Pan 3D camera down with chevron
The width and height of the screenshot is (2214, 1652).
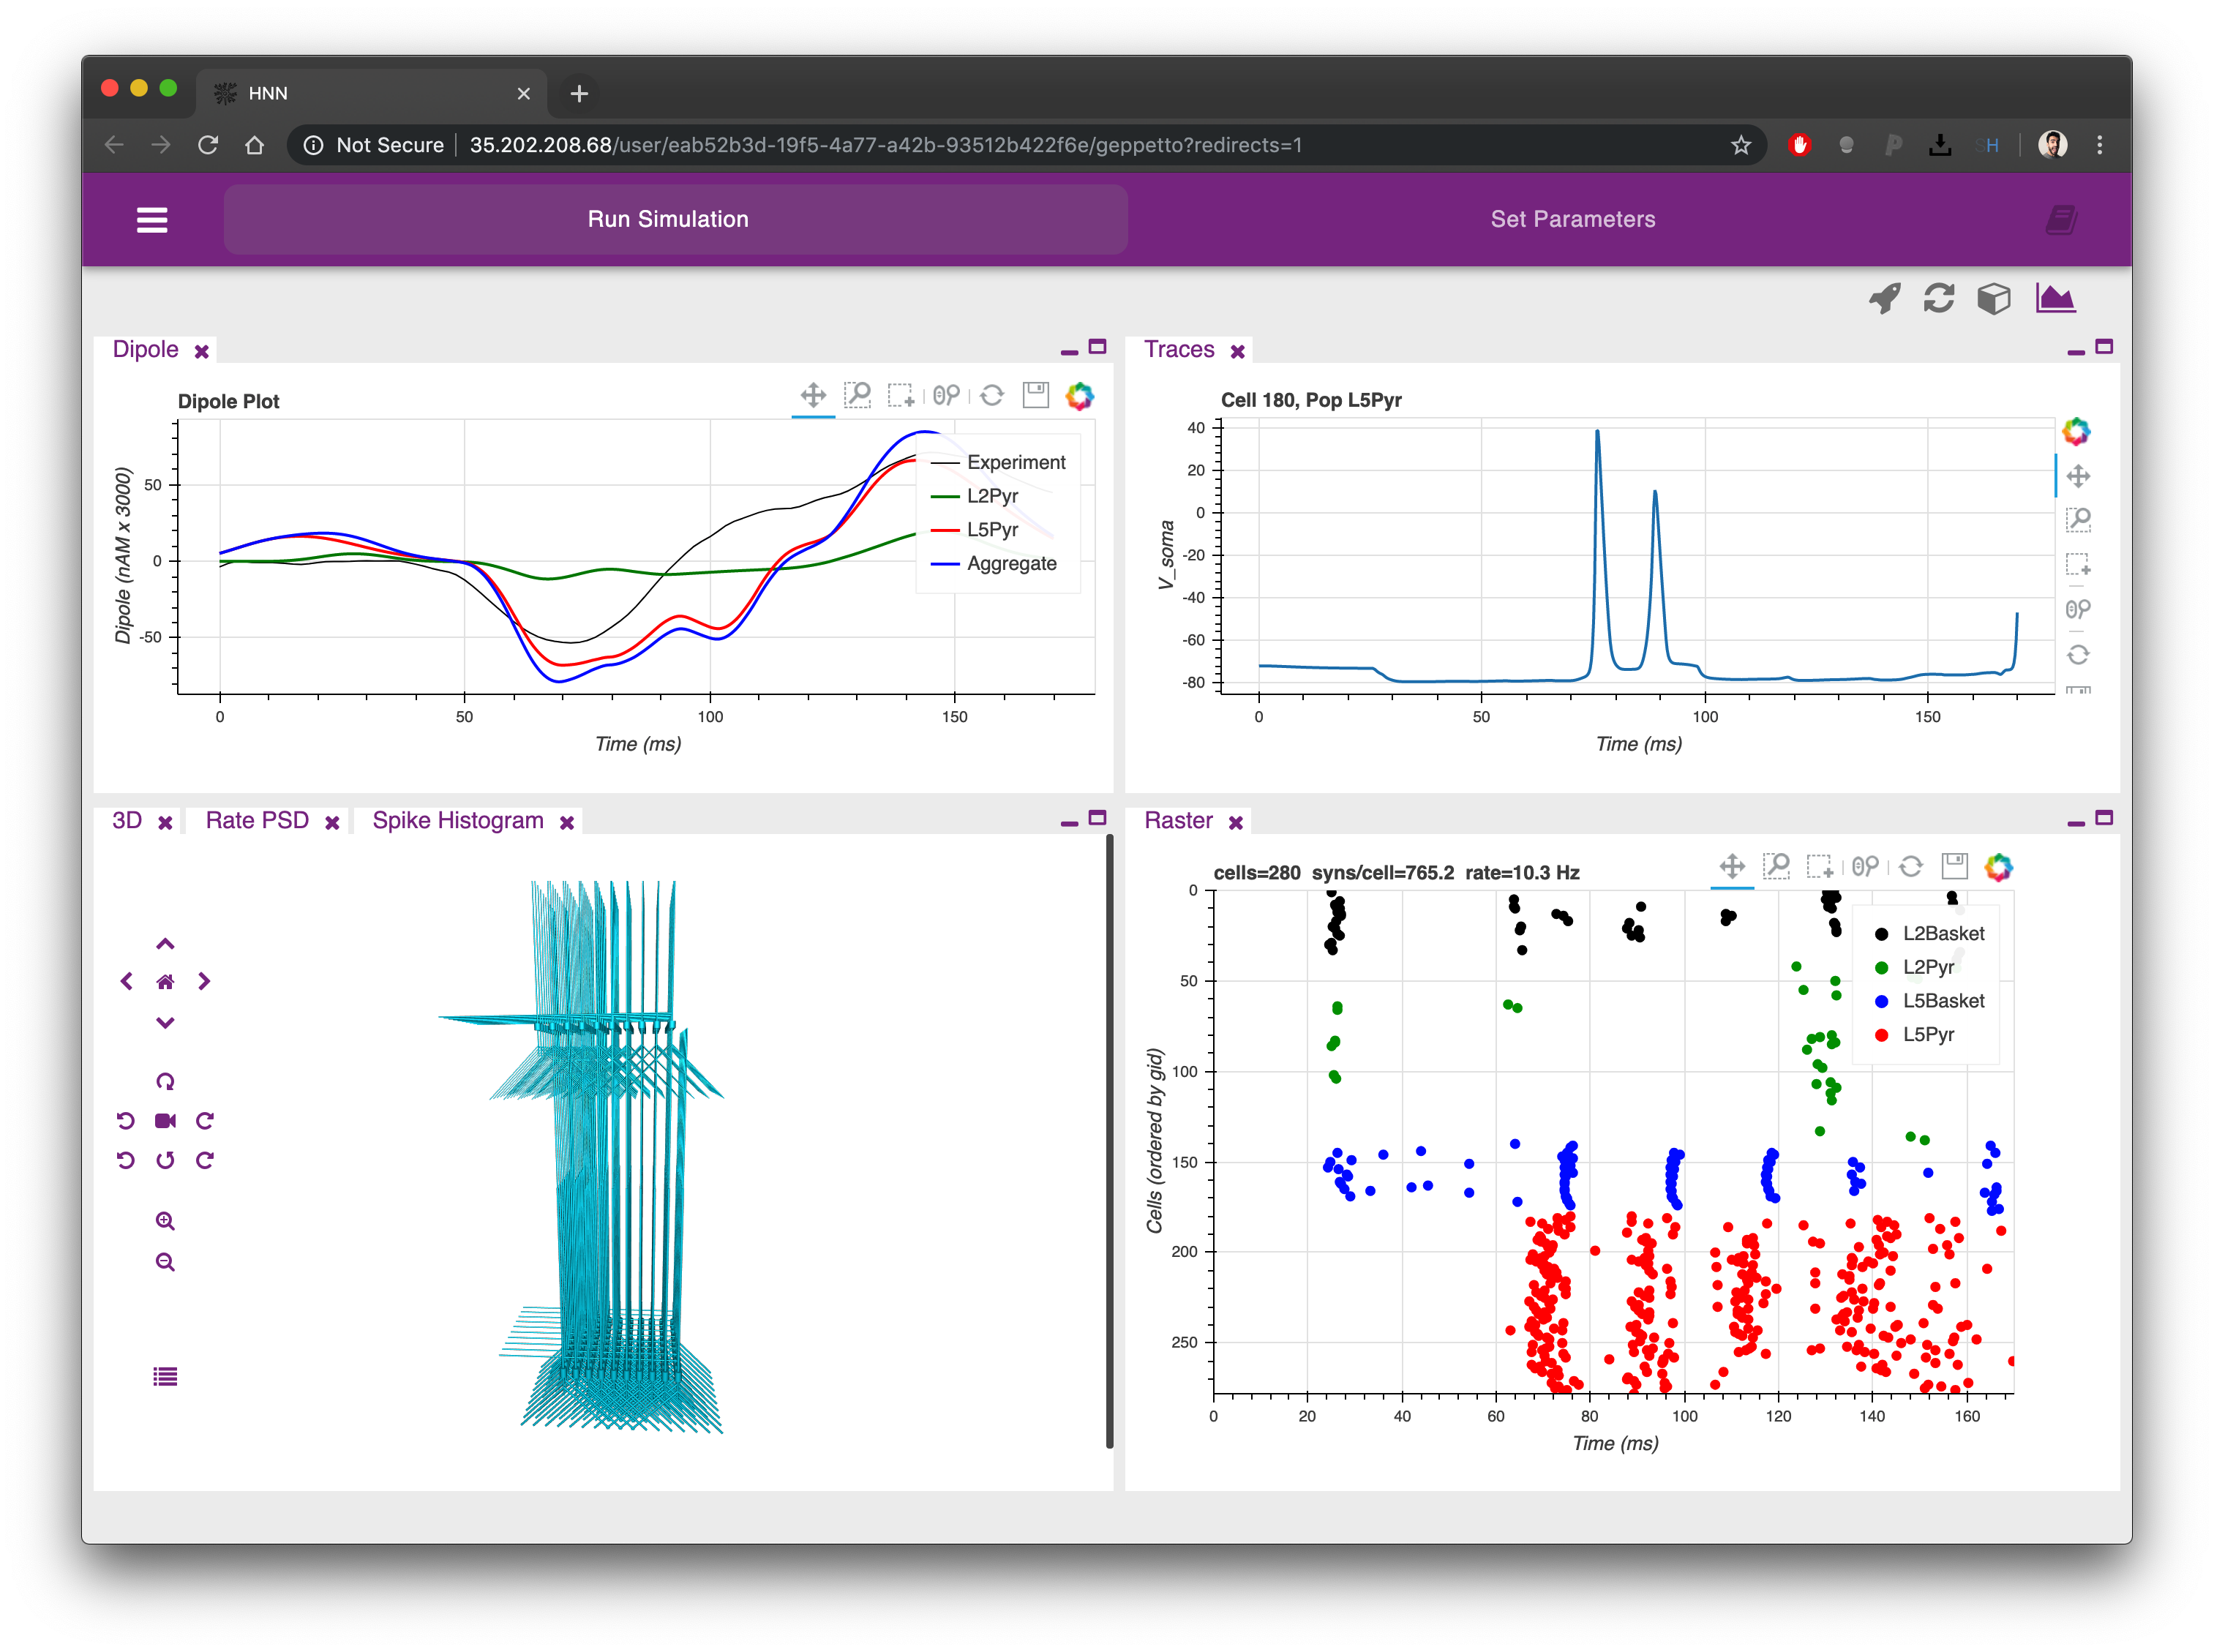click(x=165, y=1022)
